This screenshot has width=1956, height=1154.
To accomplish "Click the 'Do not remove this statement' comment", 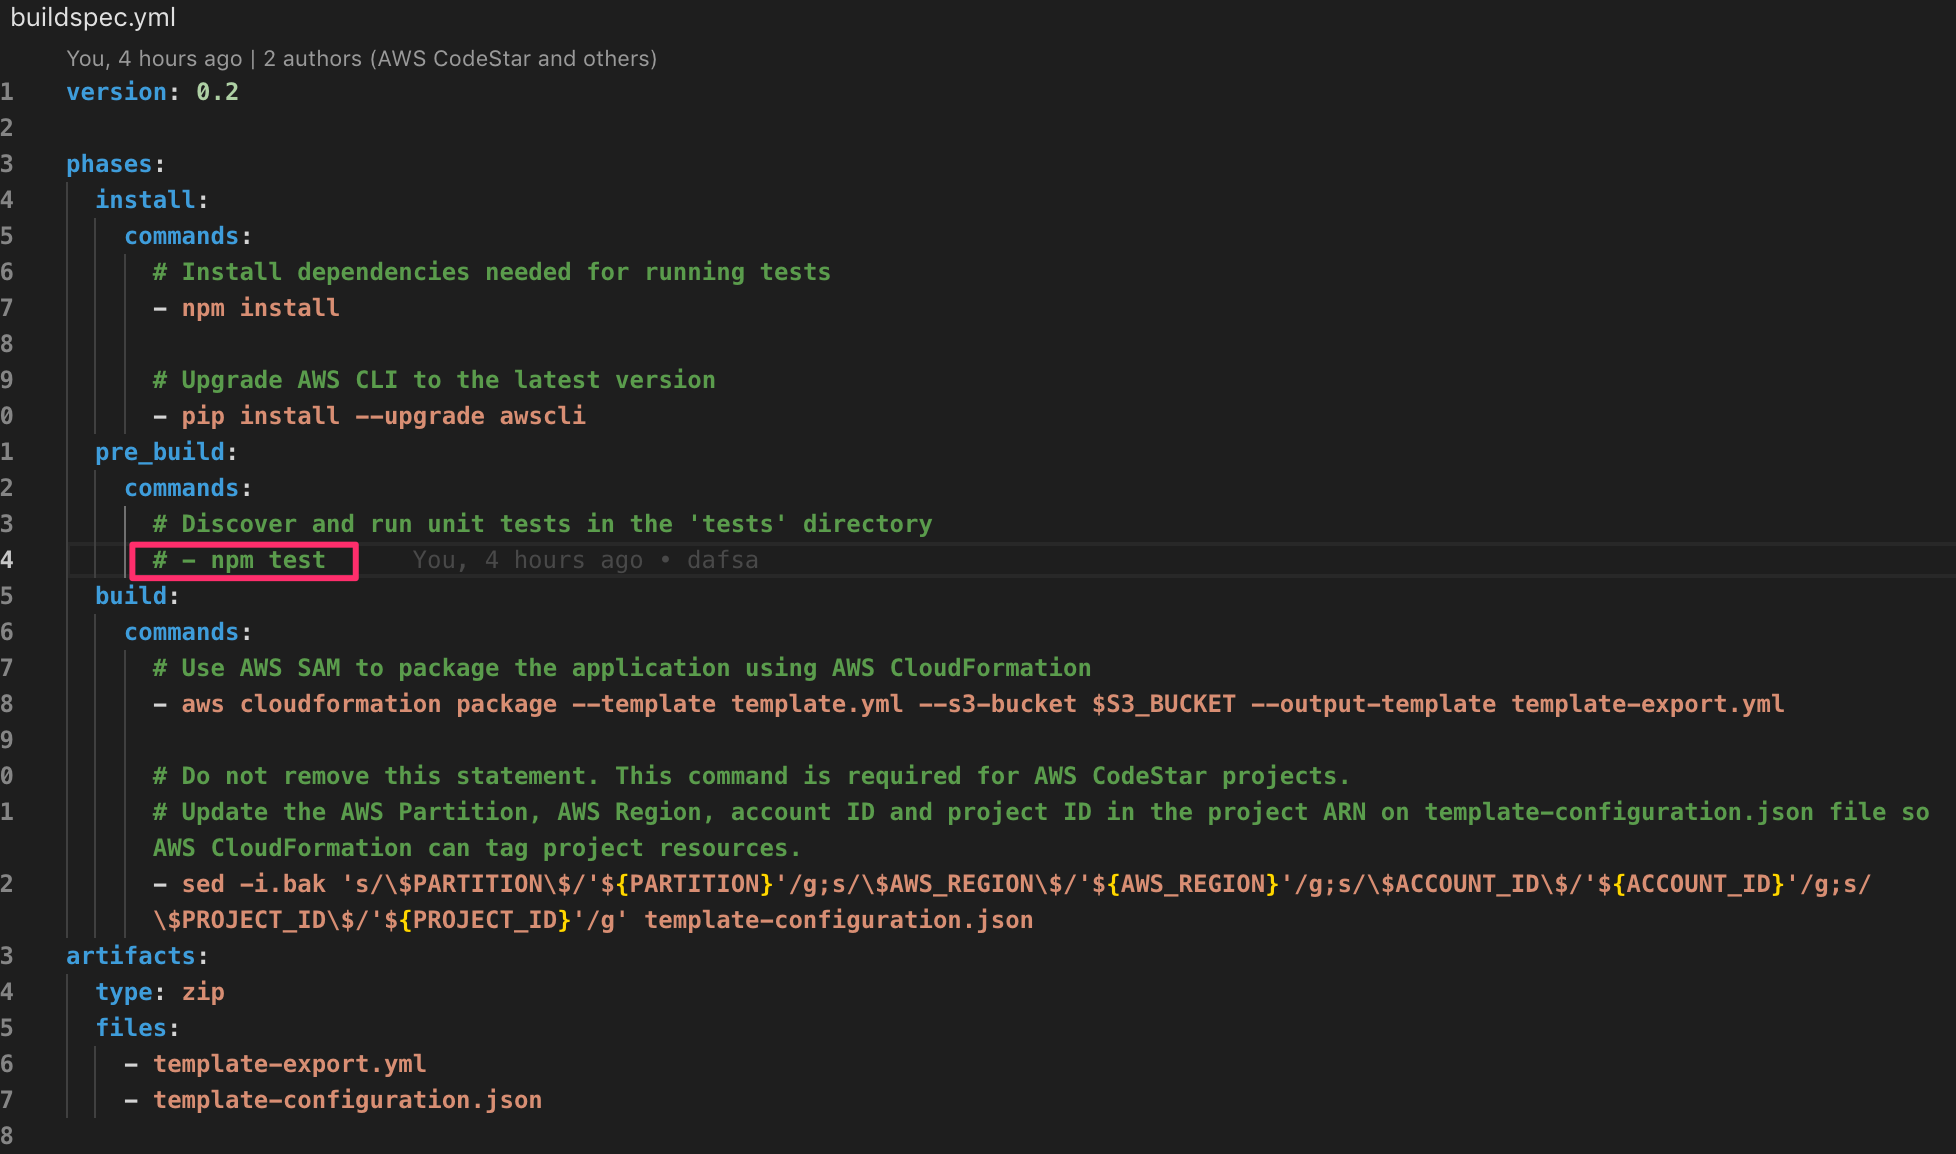I will coord(751,776).
